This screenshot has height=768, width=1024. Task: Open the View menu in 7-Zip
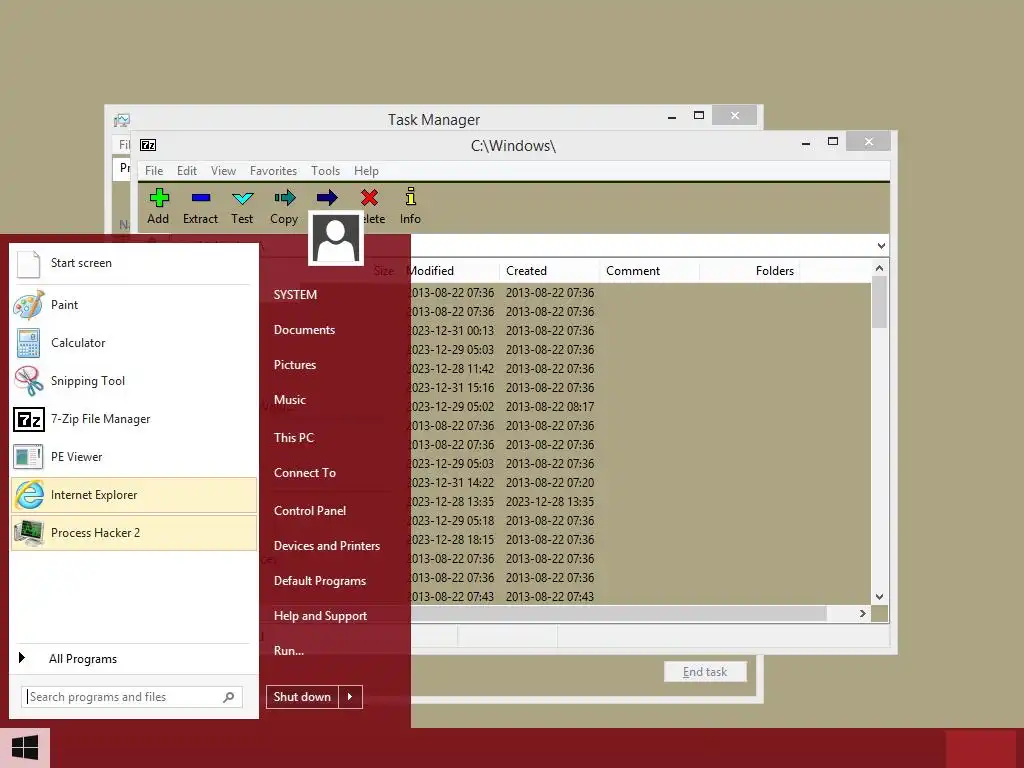point(223,171)
